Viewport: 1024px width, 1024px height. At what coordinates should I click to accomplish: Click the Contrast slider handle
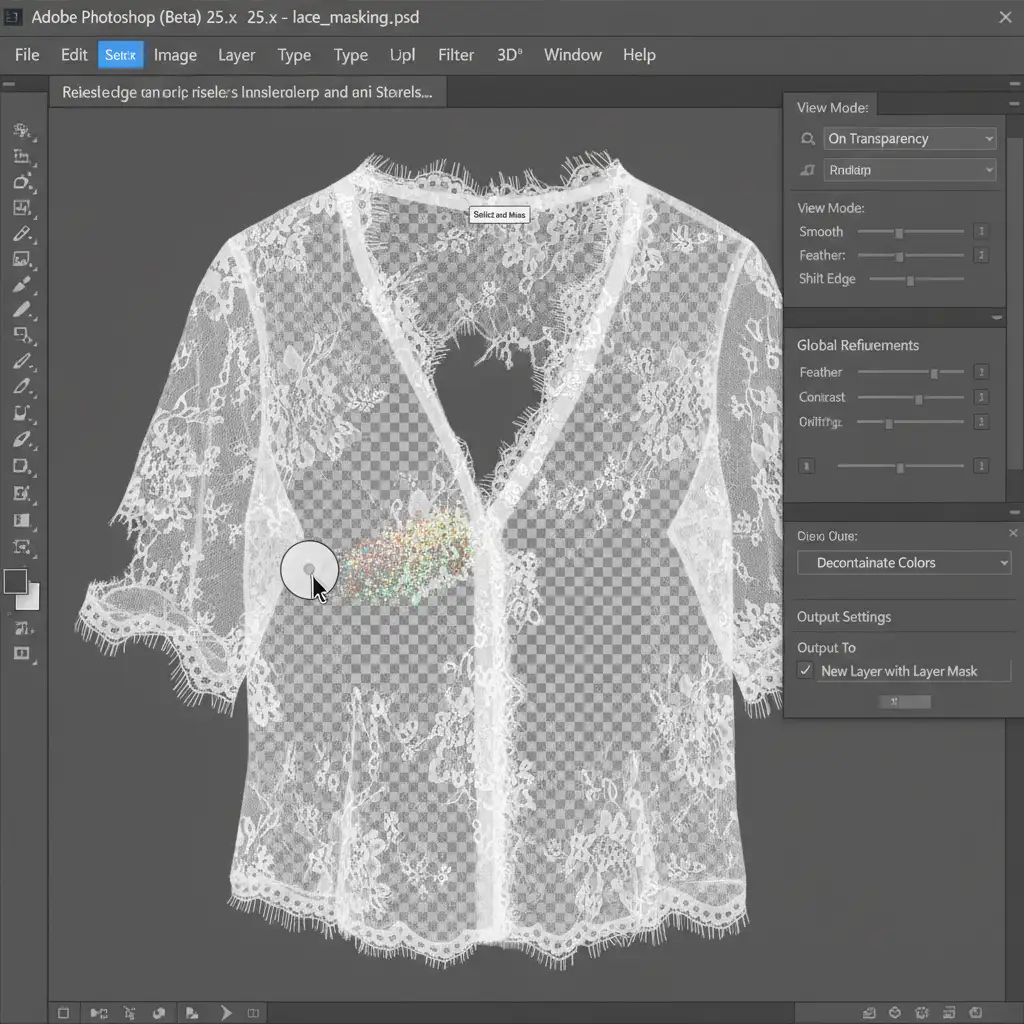click(x=919, y=399)
